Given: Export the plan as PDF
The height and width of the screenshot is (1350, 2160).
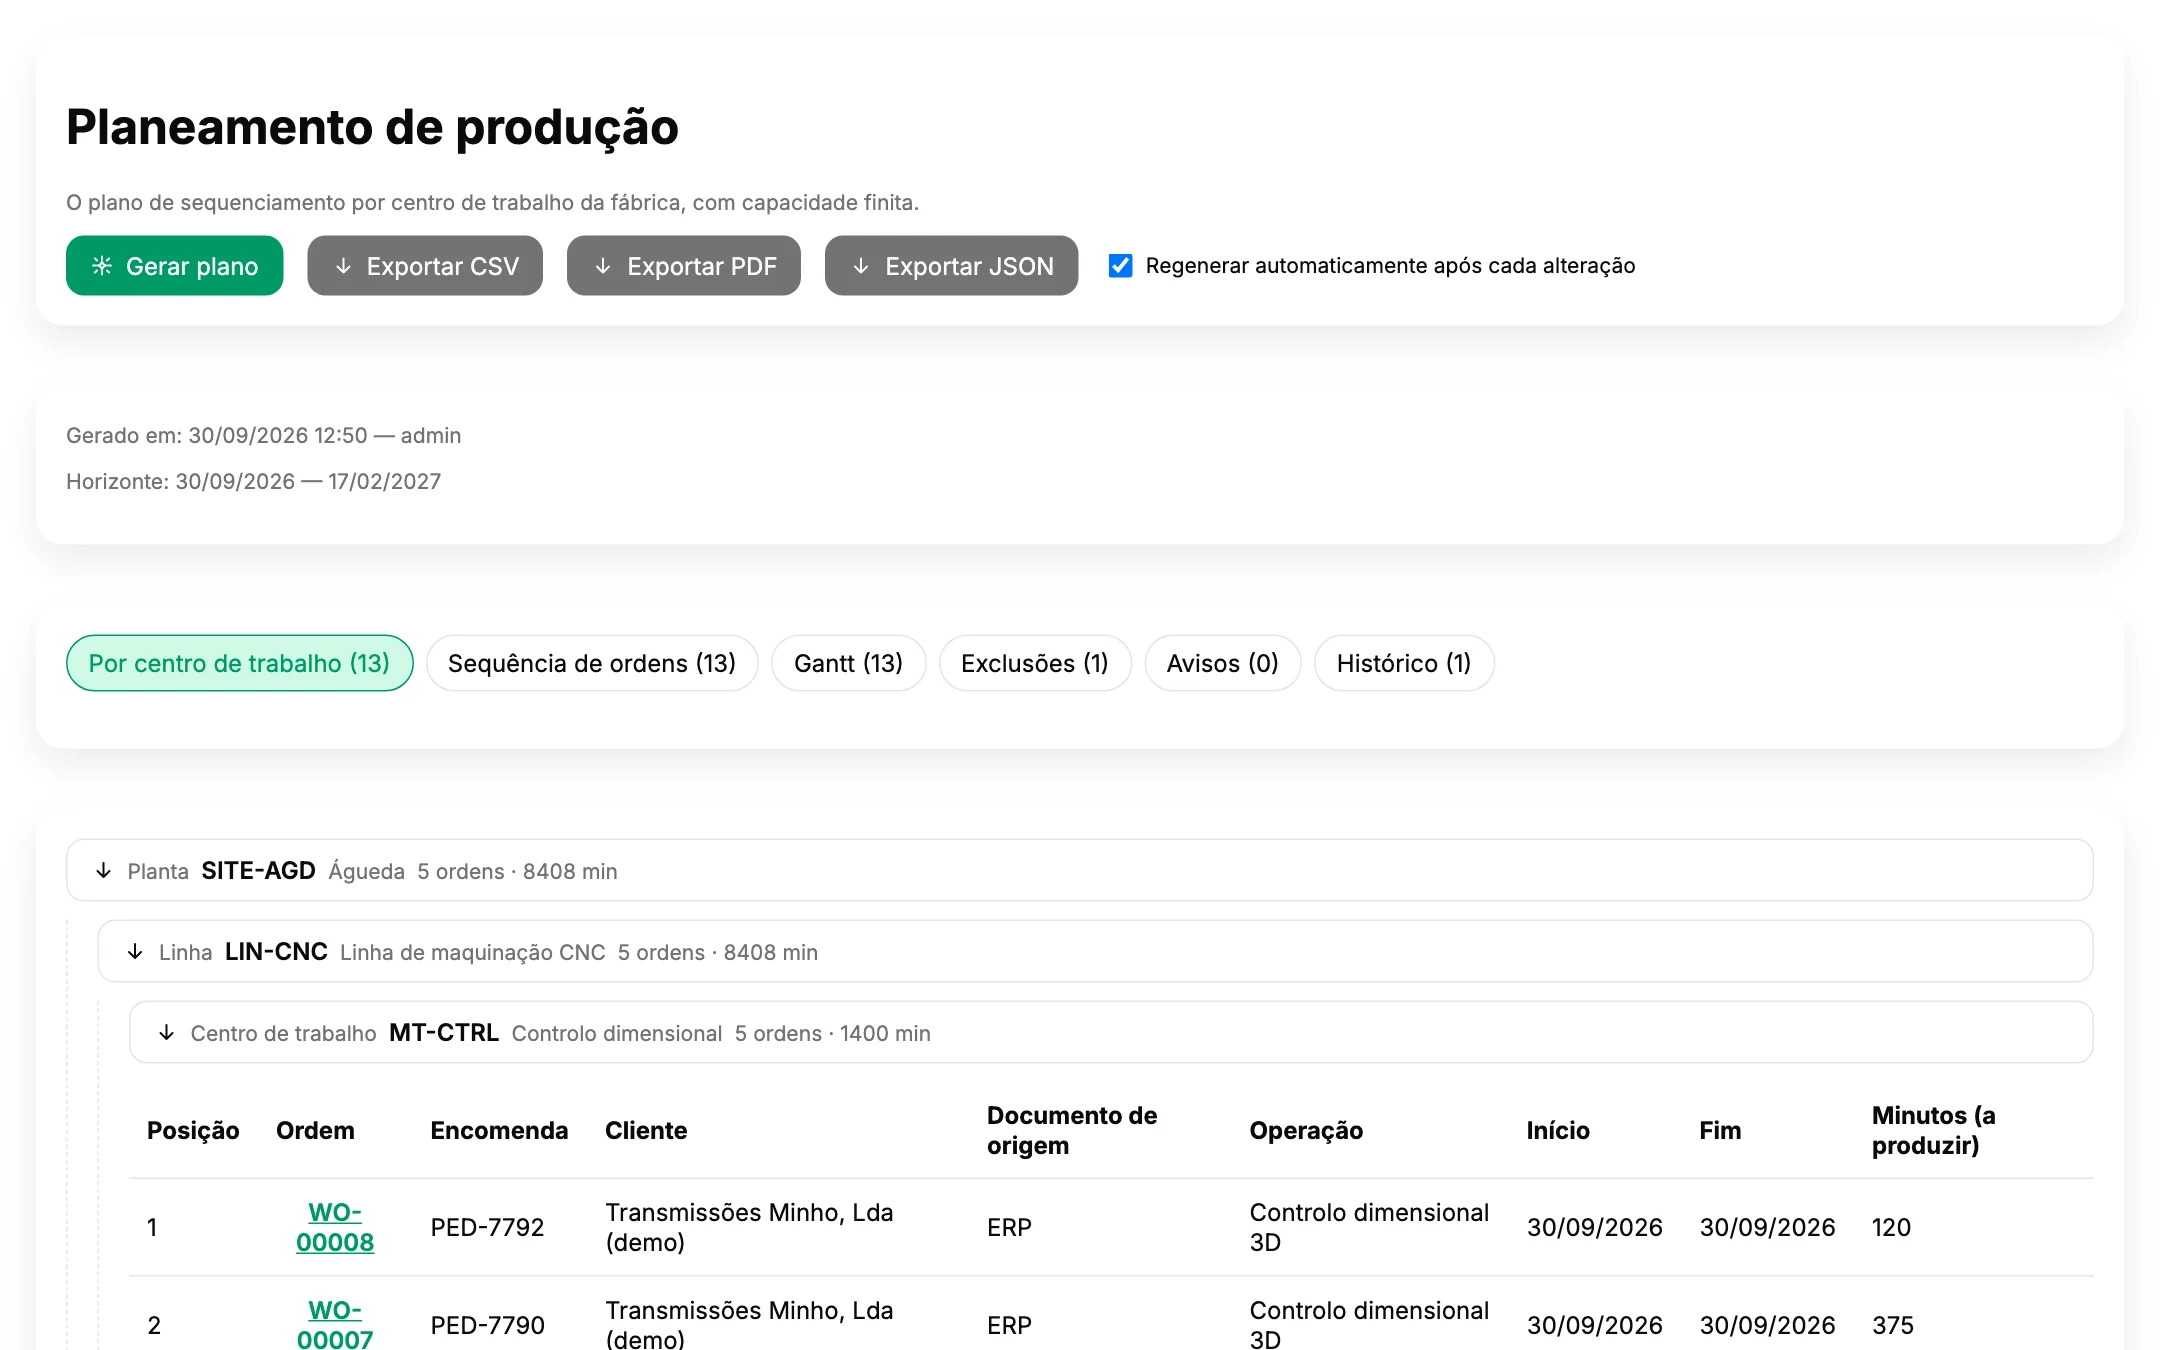Looking at the screenshot, I should tap(684, 266).
